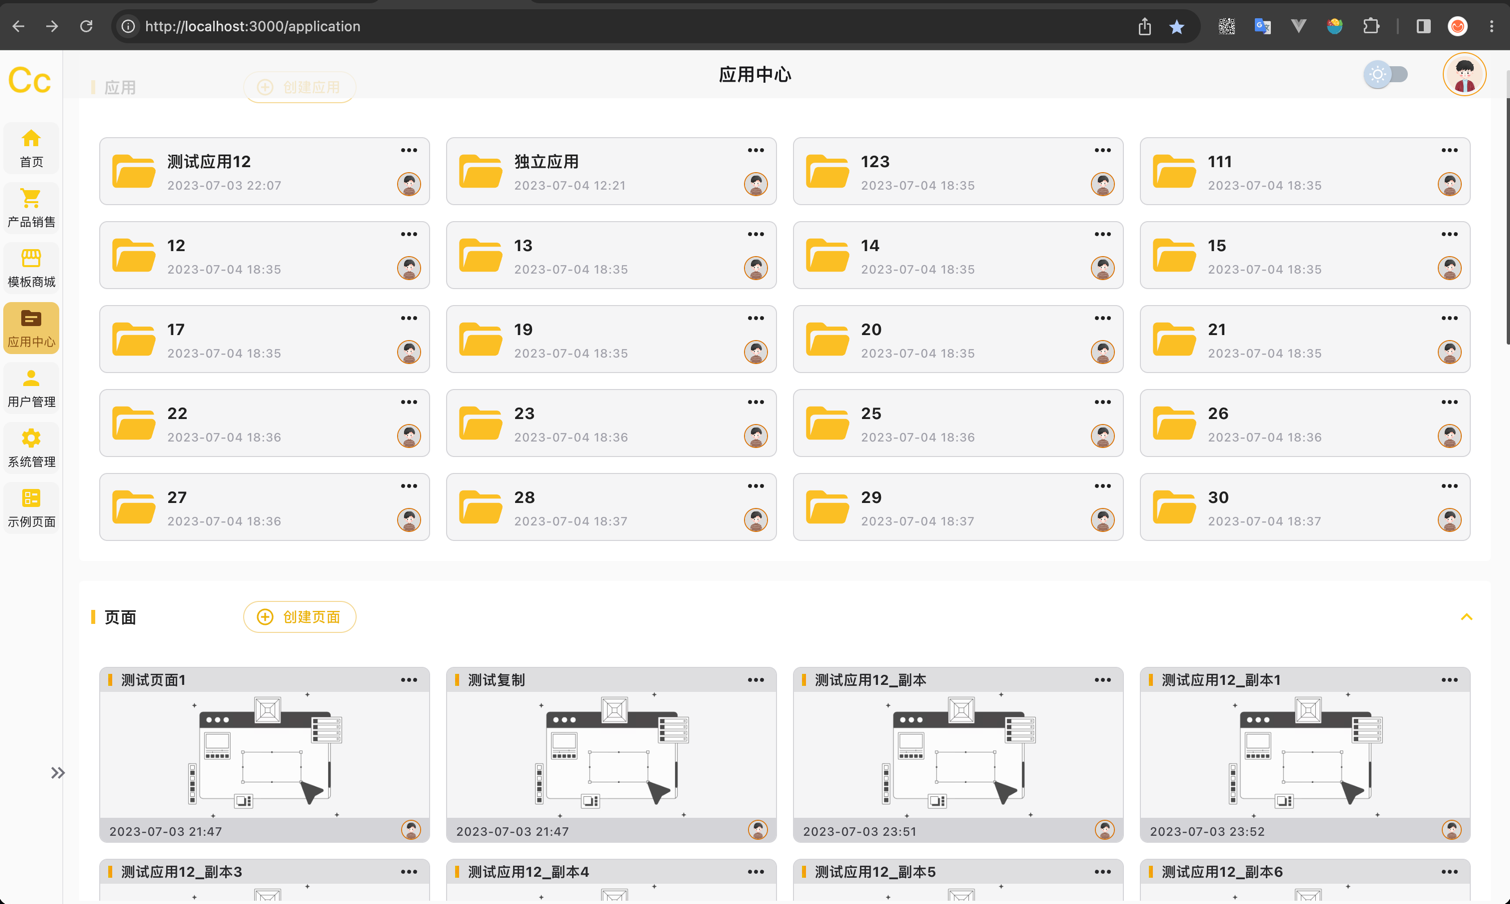The image size is (1510, 904).
Task: Toggle browser side panel icon
Action: point(1423,26)
